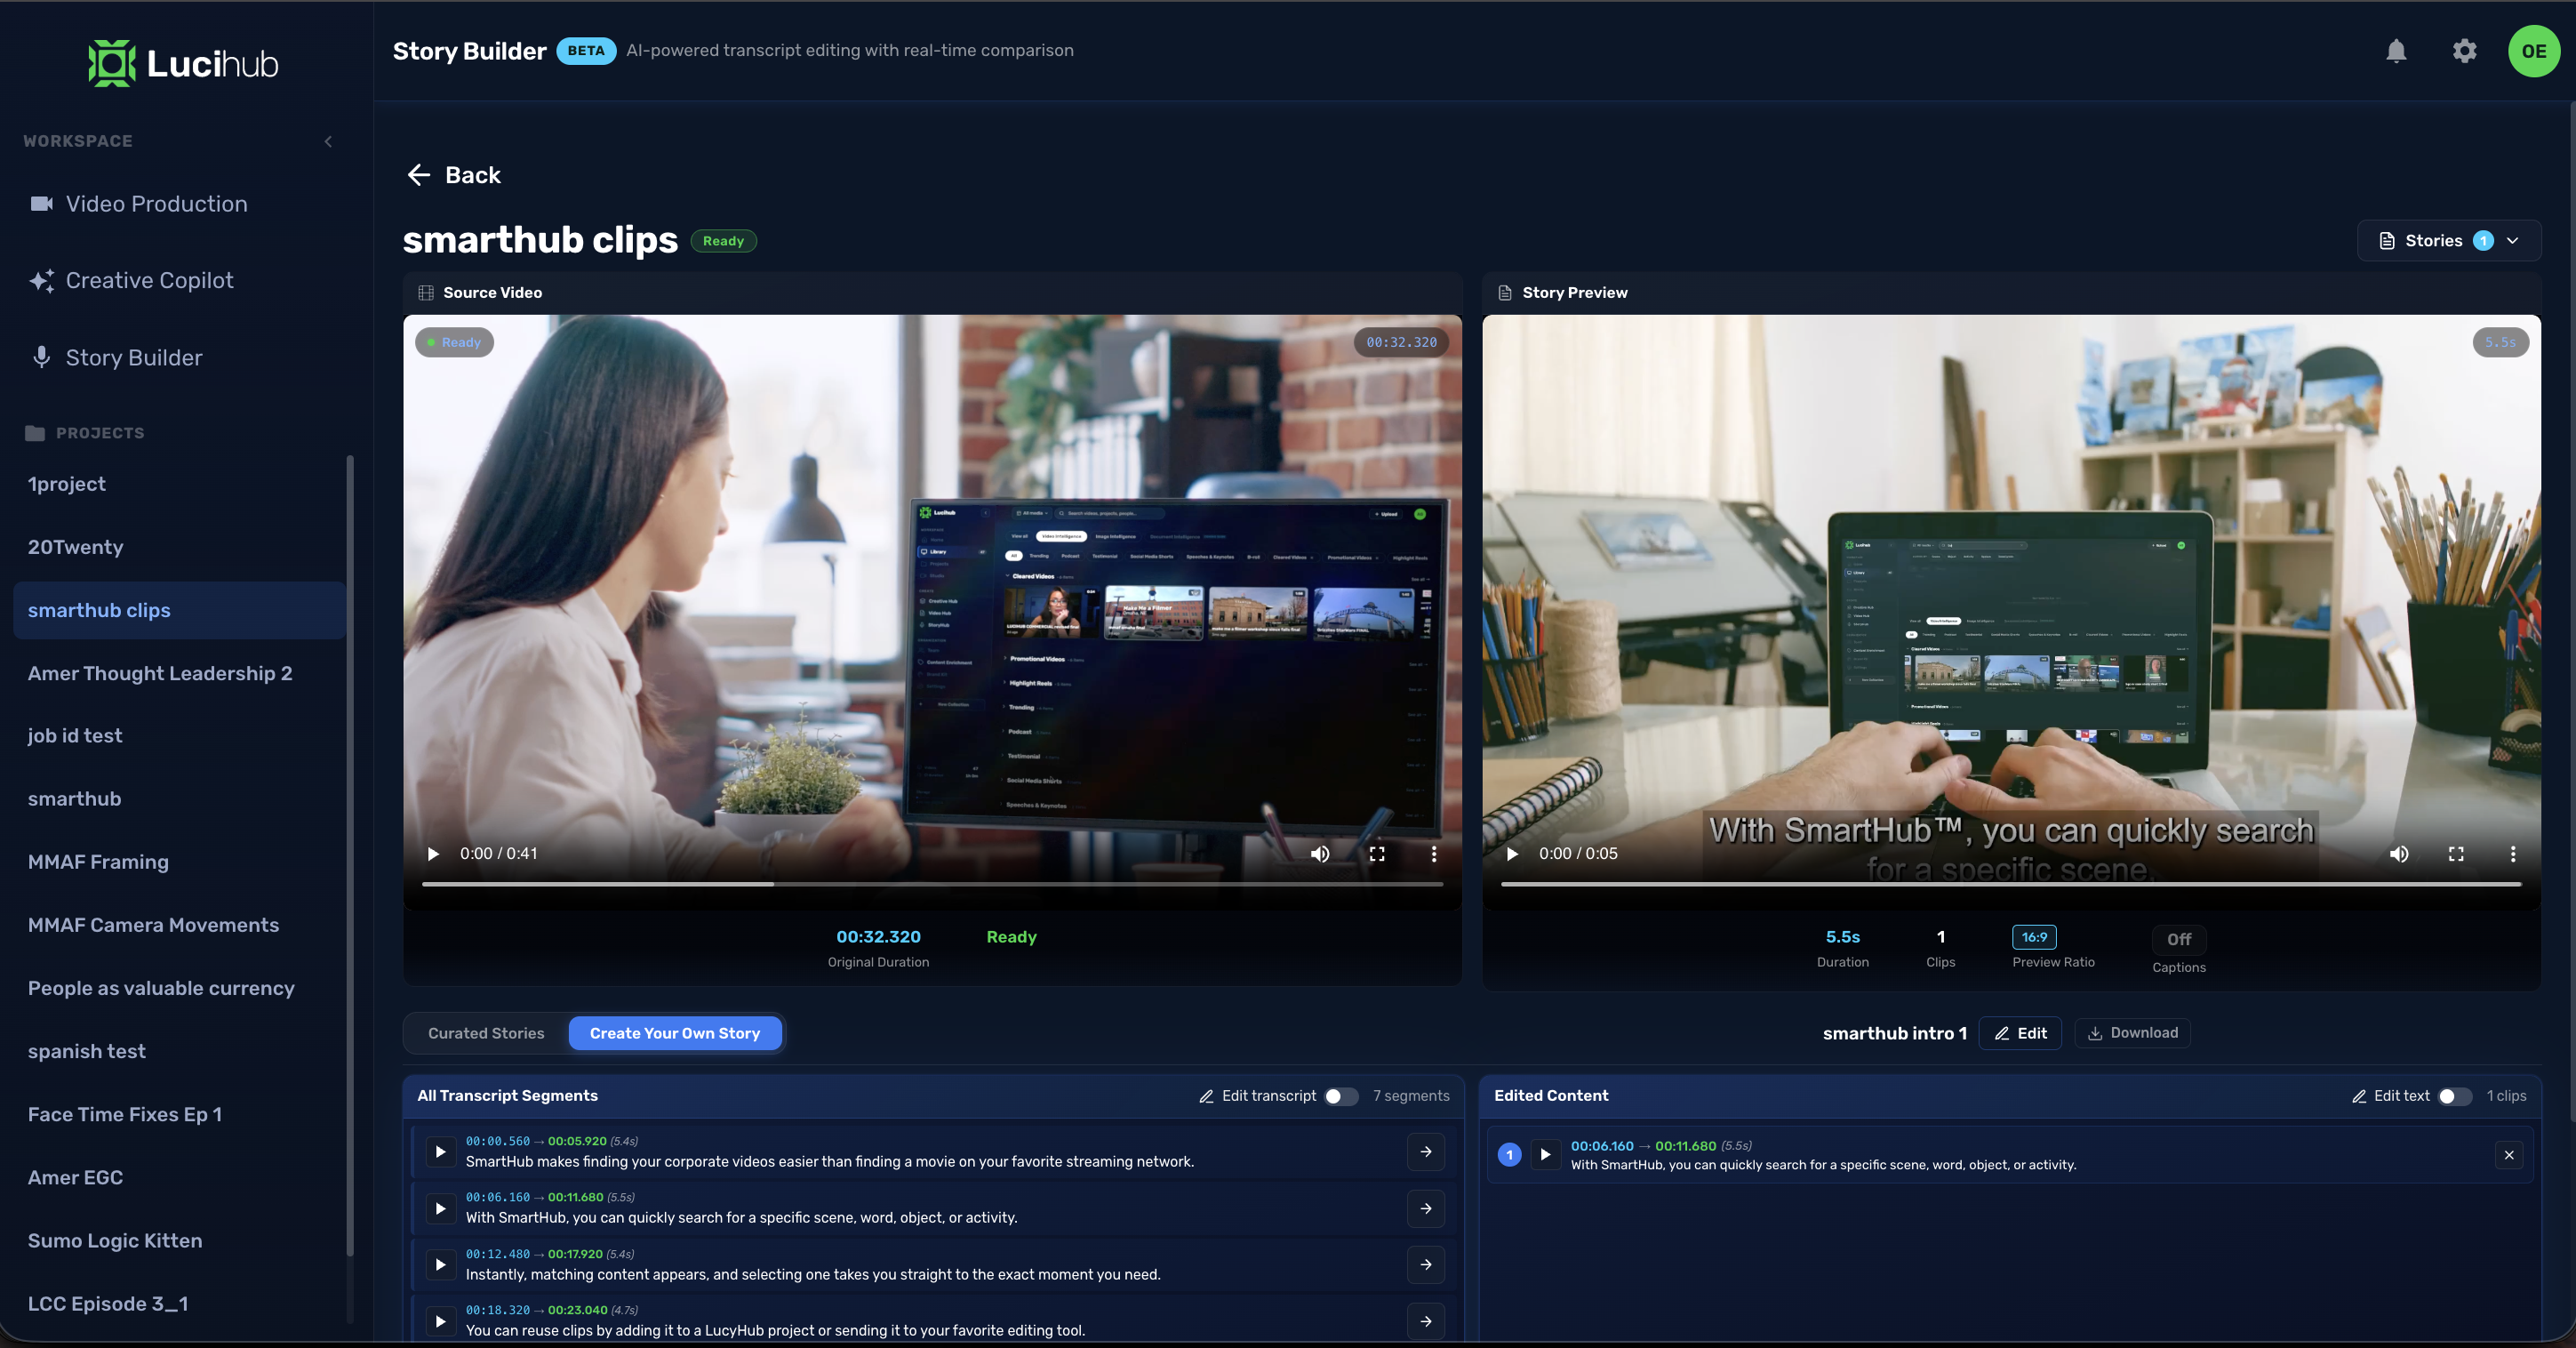Toggle the Edit text switch
Viewport: 2576px width, 1348px height.
click(x=2455, y=1096)
